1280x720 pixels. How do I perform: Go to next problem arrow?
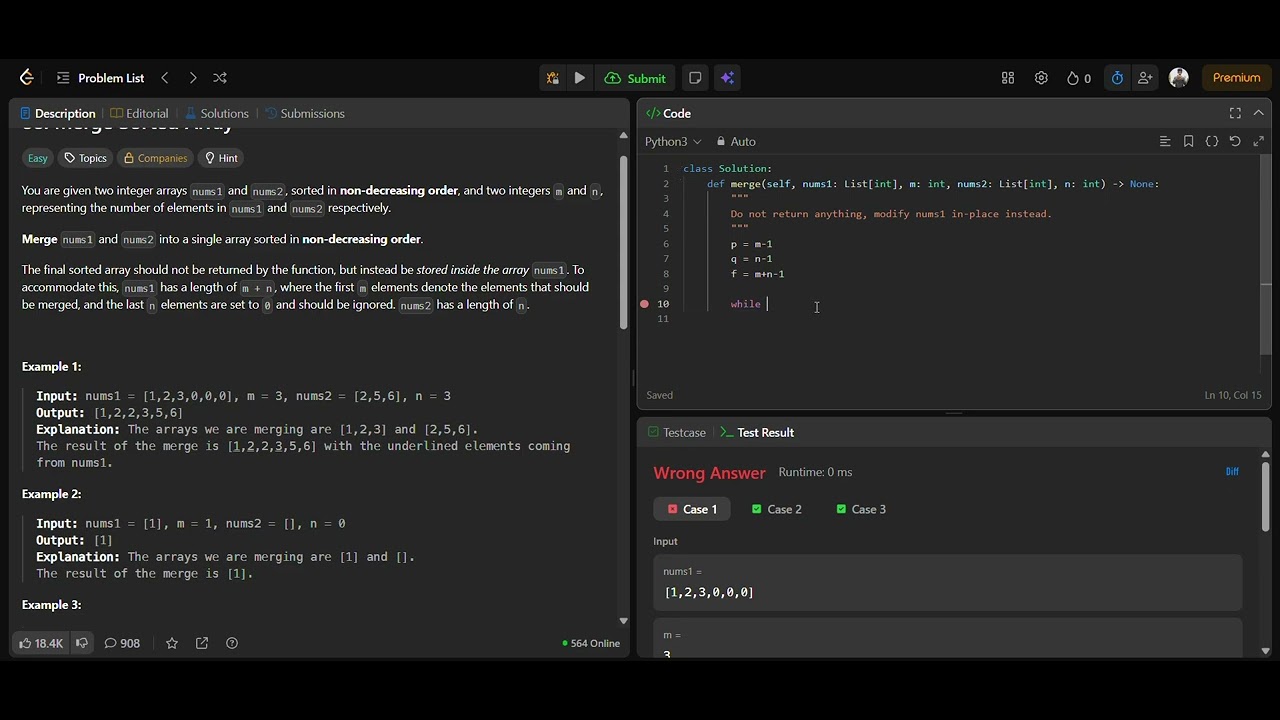[192, 78]
